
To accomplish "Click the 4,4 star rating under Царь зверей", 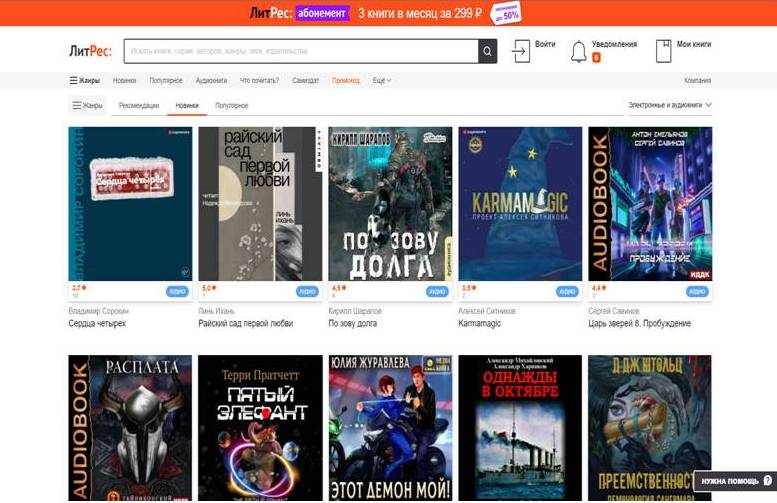I will (x=599, y=288).
